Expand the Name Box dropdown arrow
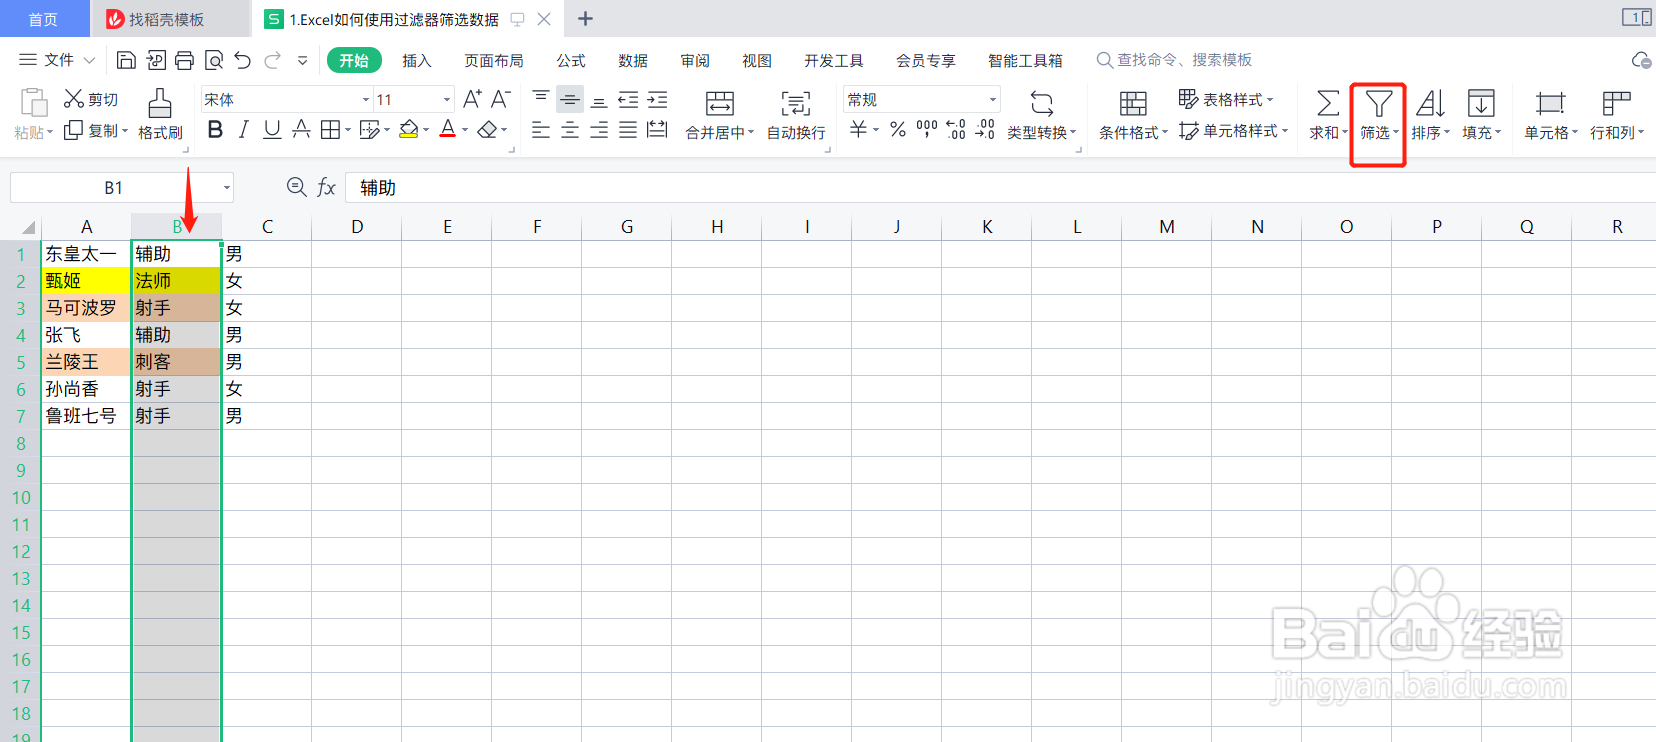Viewport: 1656px width, 742px height. click(x=227, y=188)
